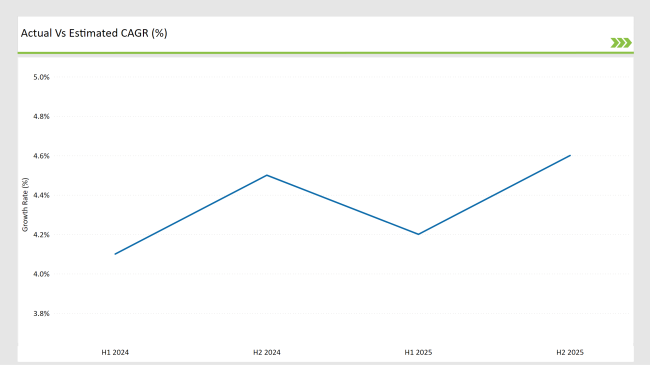Click the '5.0%' y-axis label
650x370 pixels.
(41, 77)
